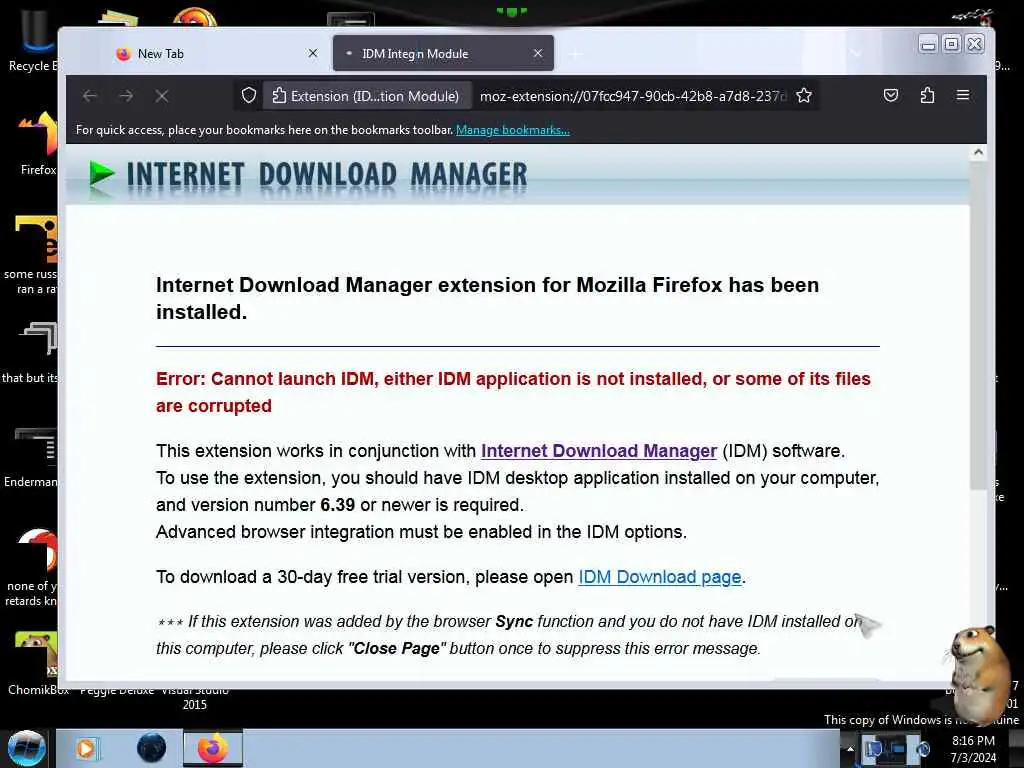Launch Windows Media Player from taskbar
Screen dimensions: 1024x768
coord(86,748)
